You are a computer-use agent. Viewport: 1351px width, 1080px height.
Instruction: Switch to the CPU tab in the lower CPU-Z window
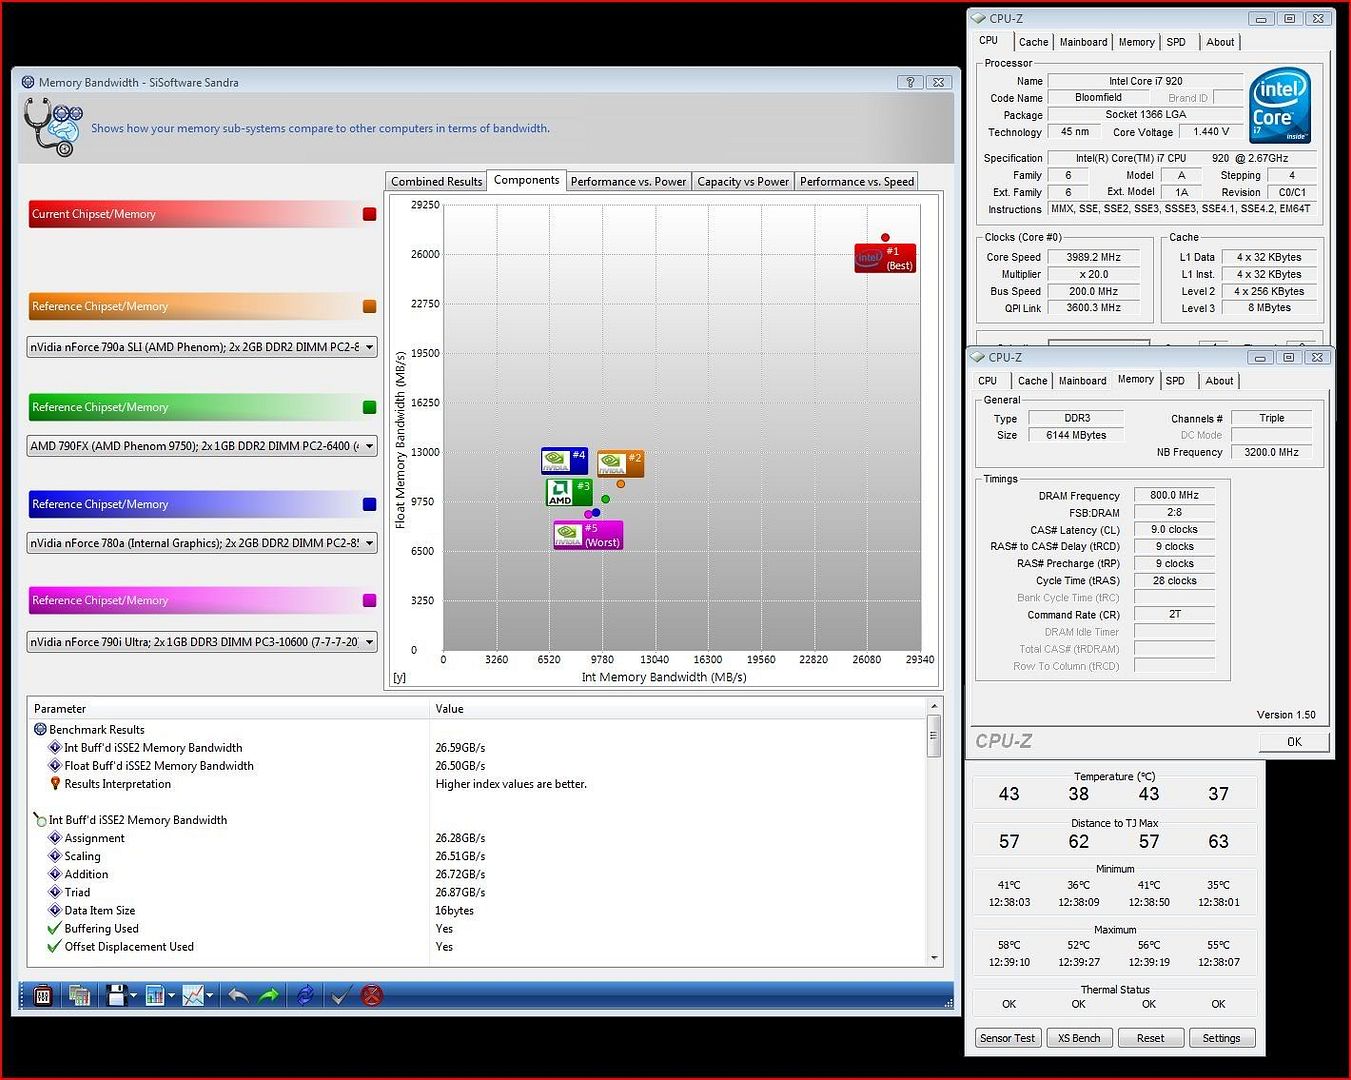coord(988,381)
